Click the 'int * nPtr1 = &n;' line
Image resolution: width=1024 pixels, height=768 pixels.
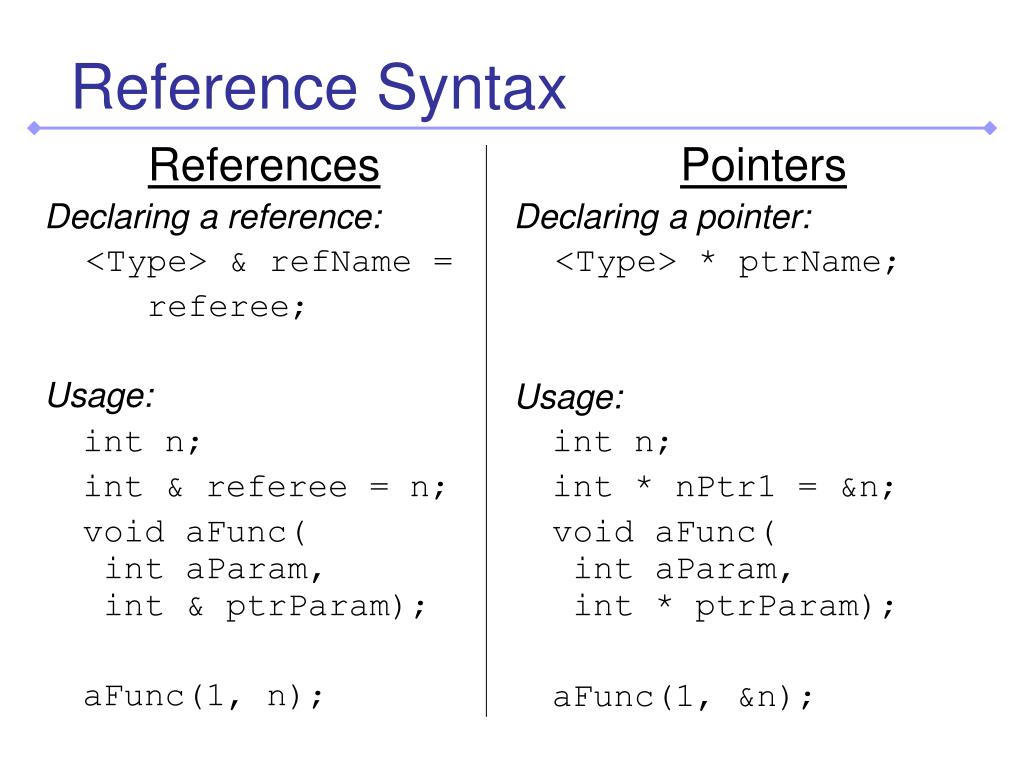pyautogui.click(x=724, y=487)
